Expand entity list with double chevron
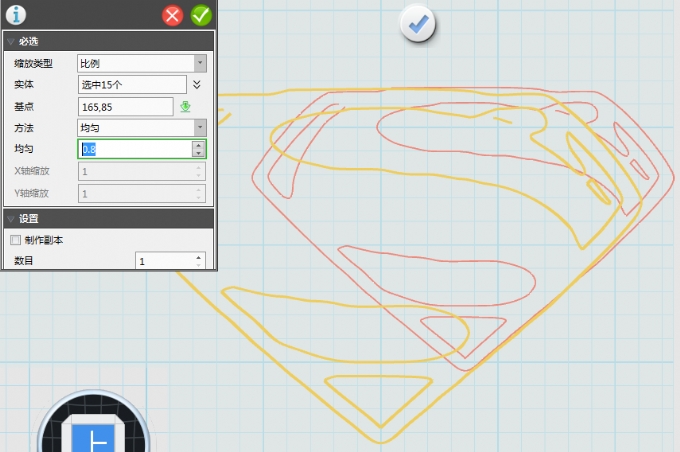Screen dimensions: 680x452 tap(197, 85)
